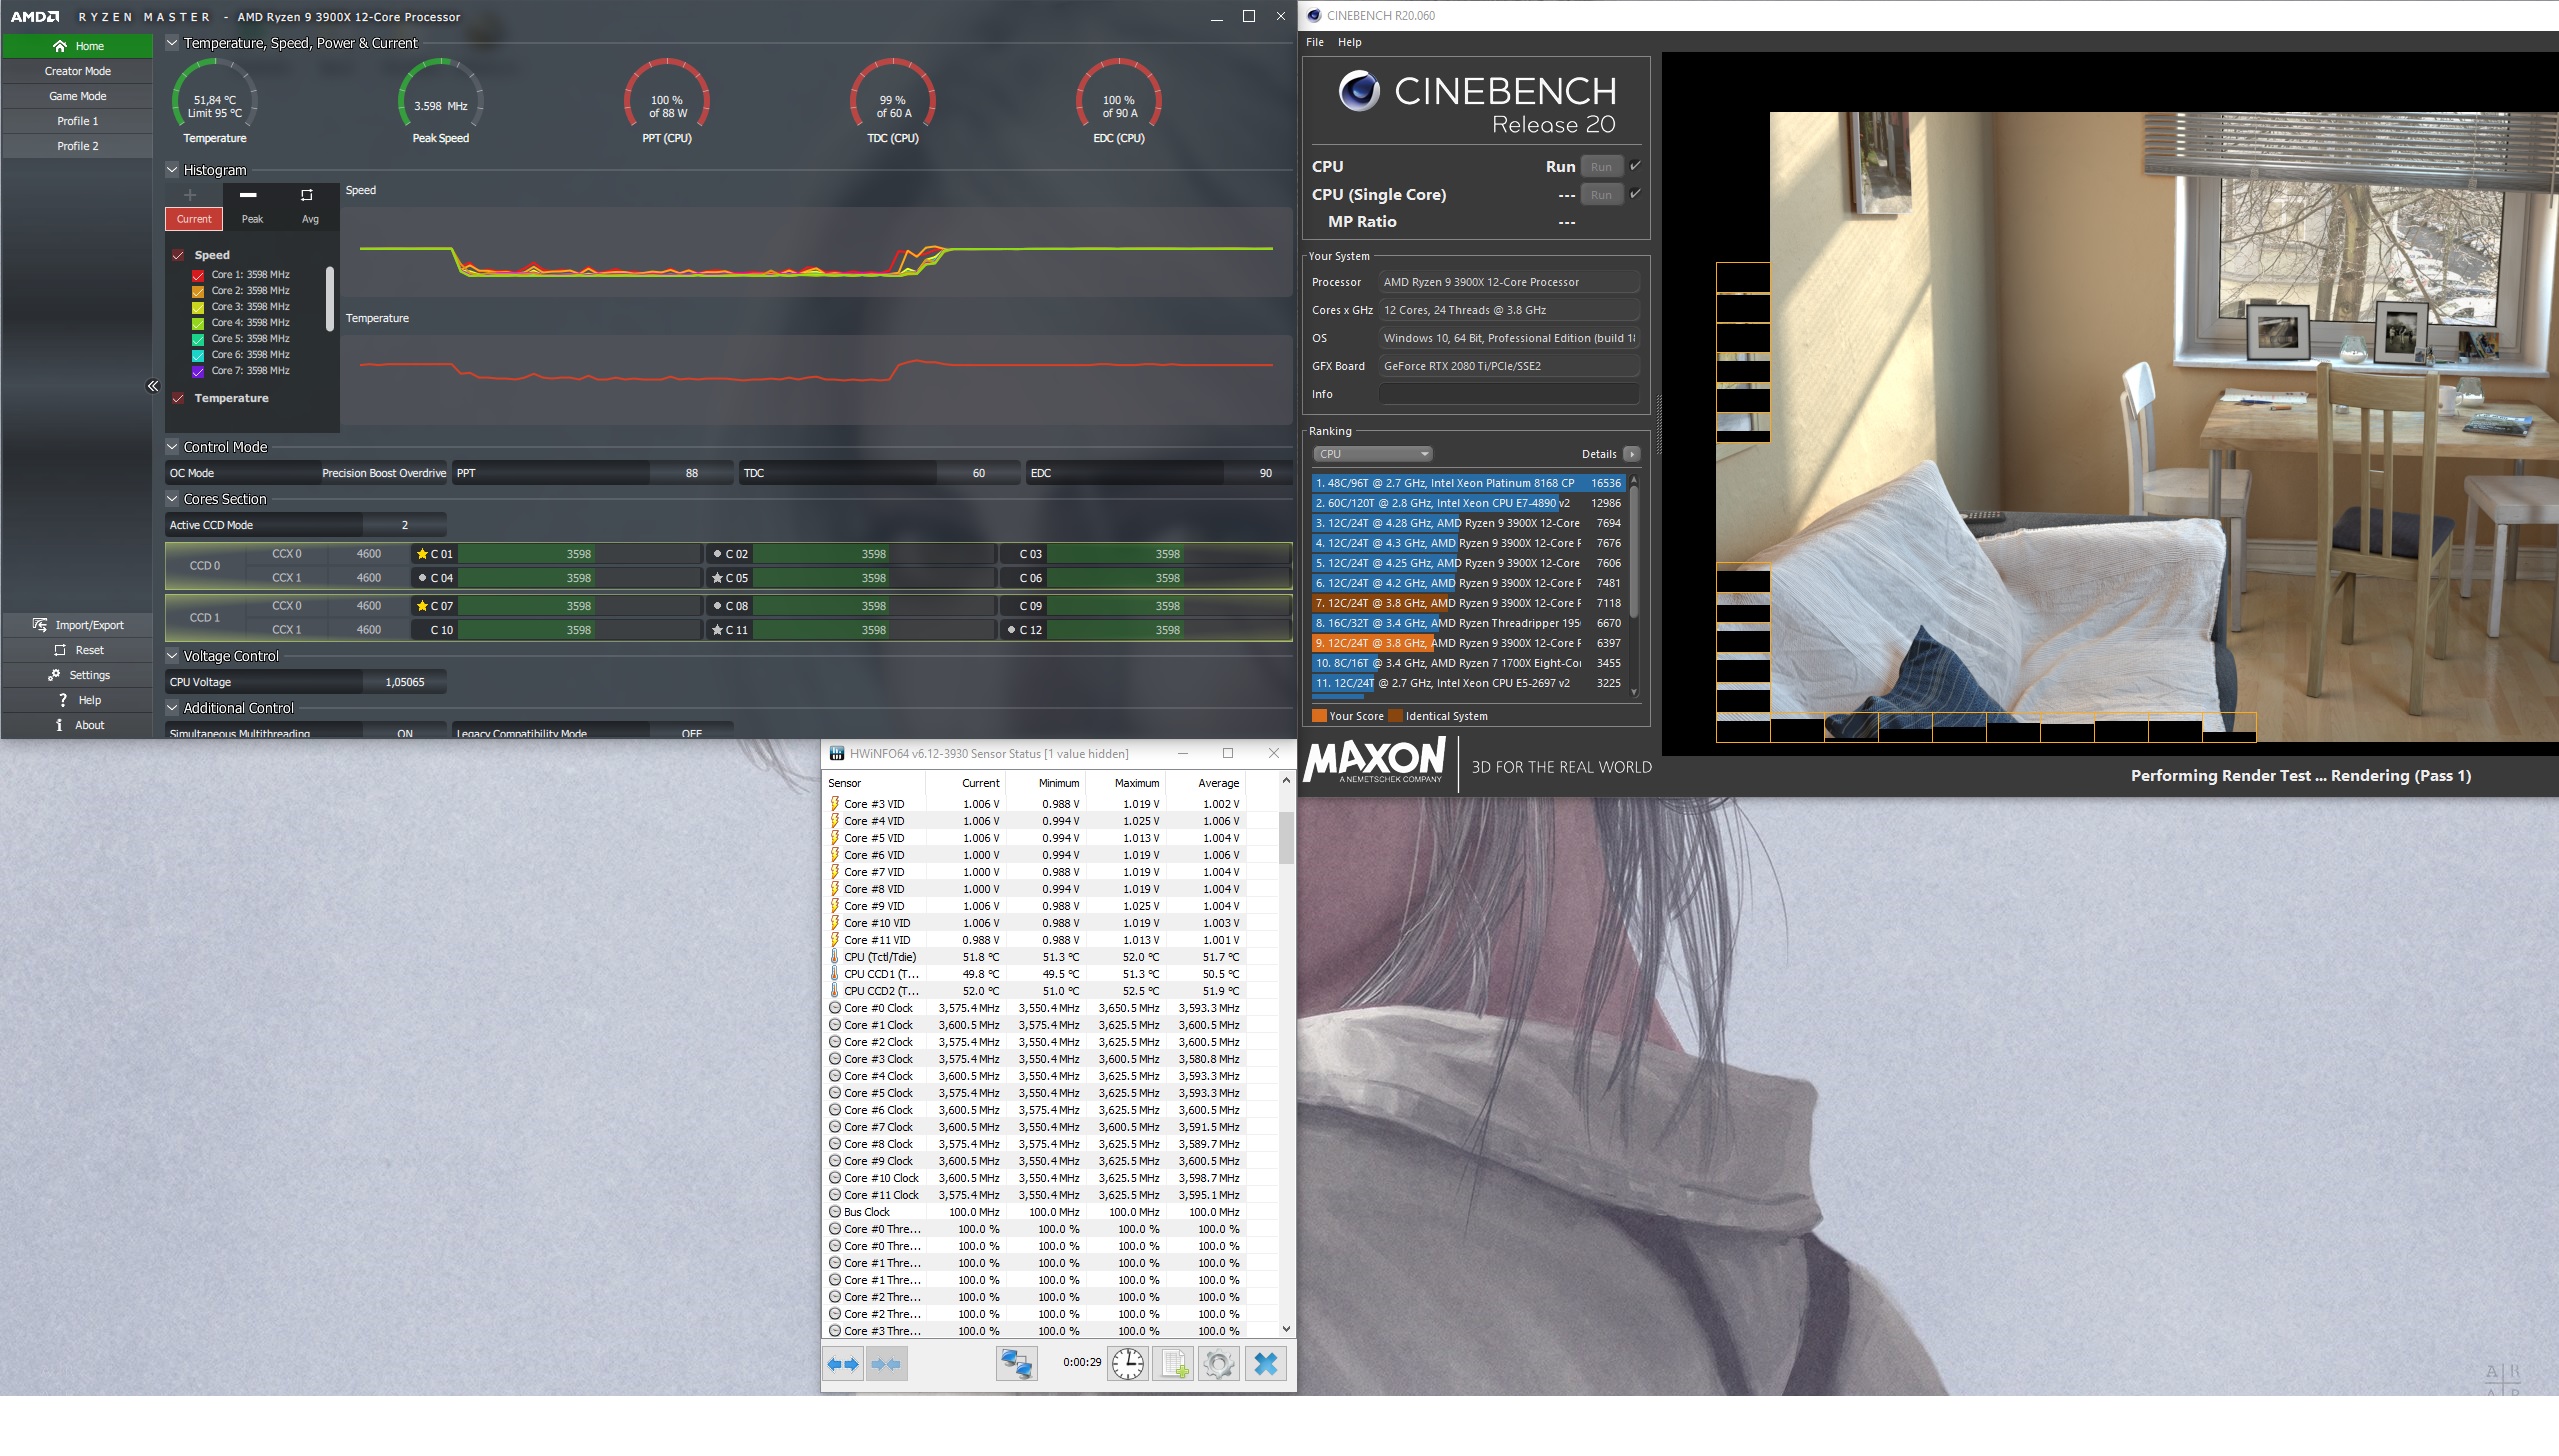Click the HWiNFO remote network monitors icon
The image size is (2559, 1456).
coord(1016,1364)
